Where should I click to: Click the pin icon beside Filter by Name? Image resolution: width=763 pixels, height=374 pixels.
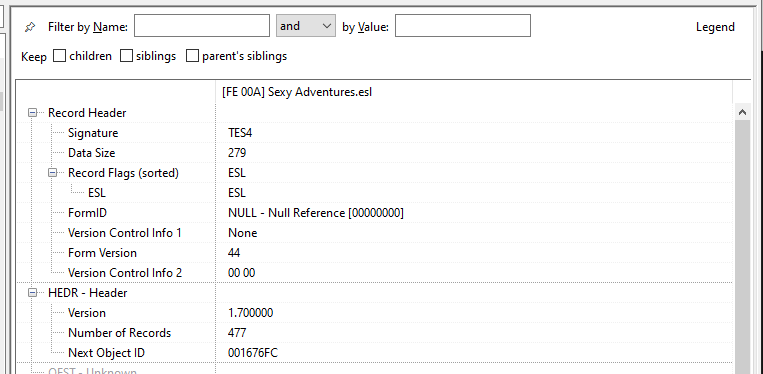point(30,27)
